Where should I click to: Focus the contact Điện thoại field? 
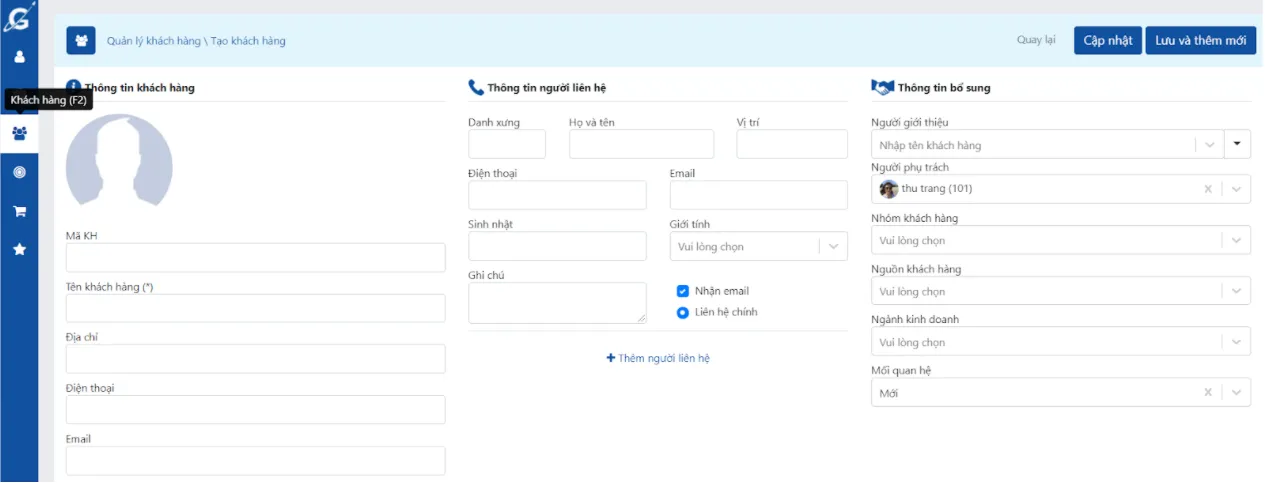pos(557,195)
